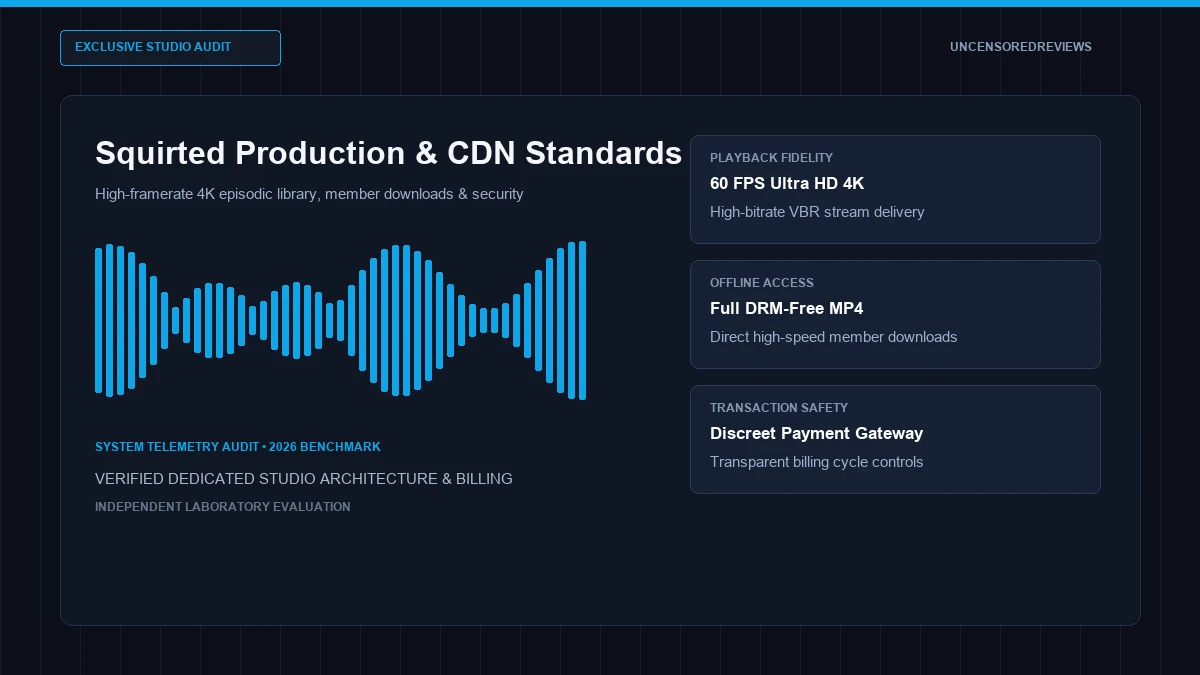Click the Transaction Safety label
Viewport: 1200px width, 675px height.
[x=779, y=408]
